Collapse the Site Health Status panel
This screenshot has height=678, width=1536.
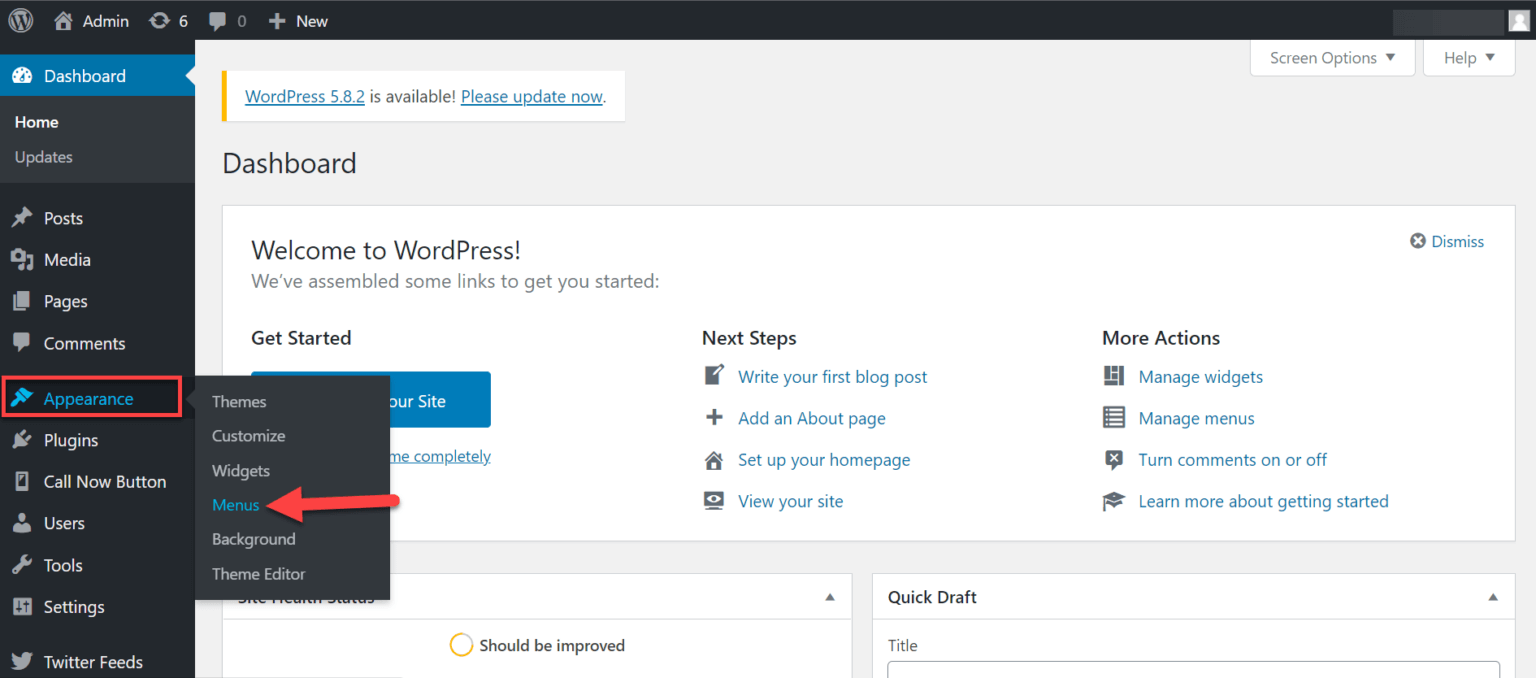tap(829, 597)
